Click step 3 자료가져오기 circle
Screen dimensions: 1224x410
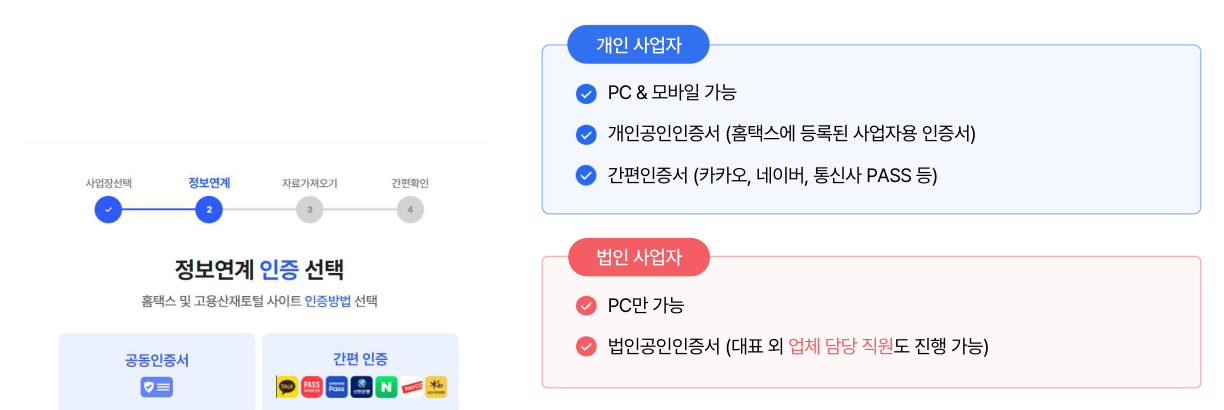tap(309, 210)
